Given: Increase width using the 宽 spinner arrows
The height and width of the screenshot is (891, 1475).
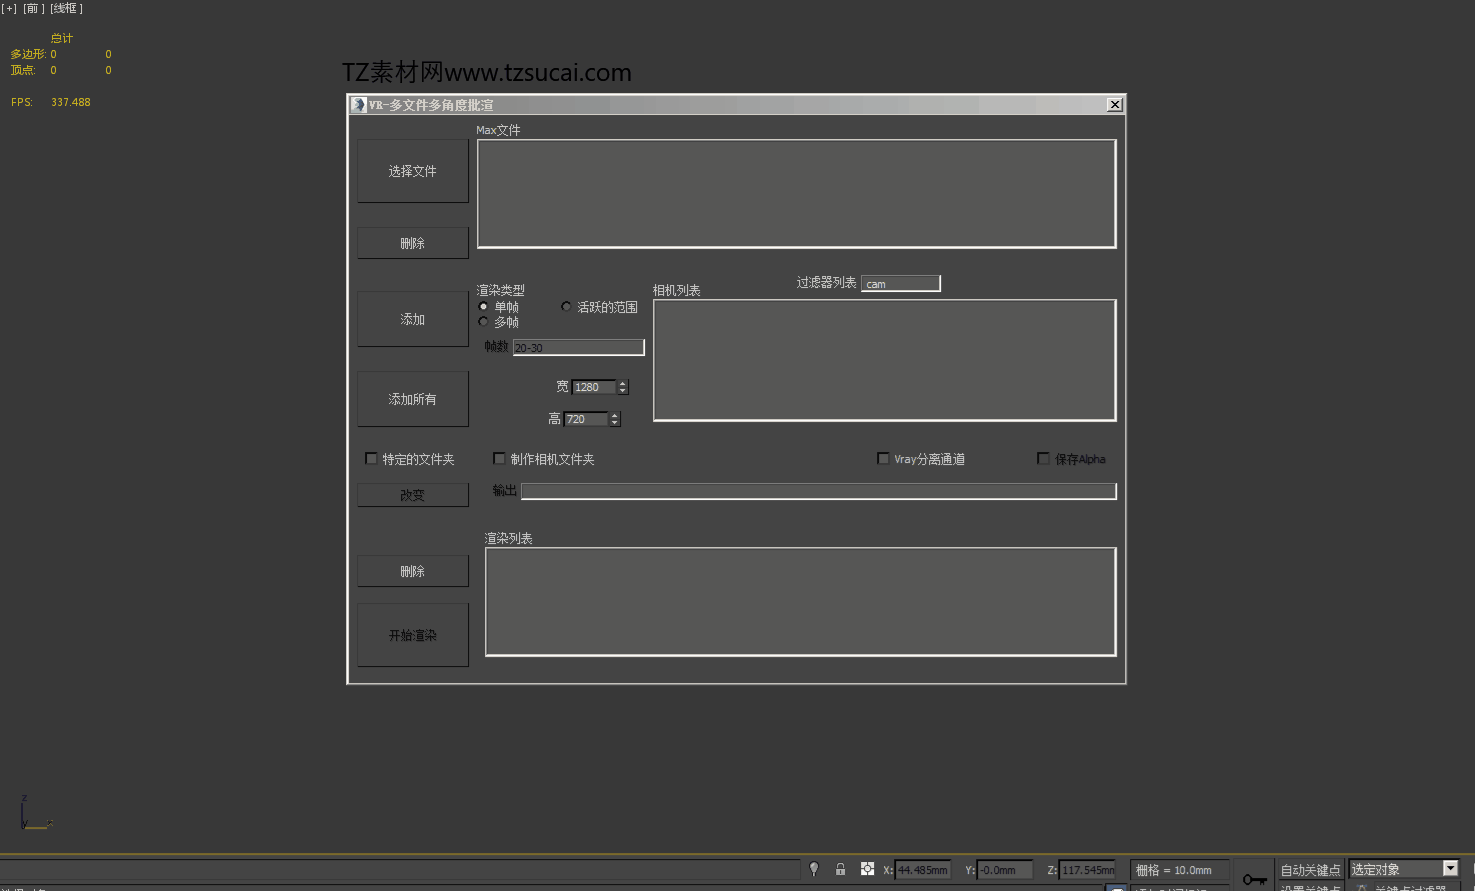Looking at the screenshot, I should pyautogui.click(x=623, y=384).
